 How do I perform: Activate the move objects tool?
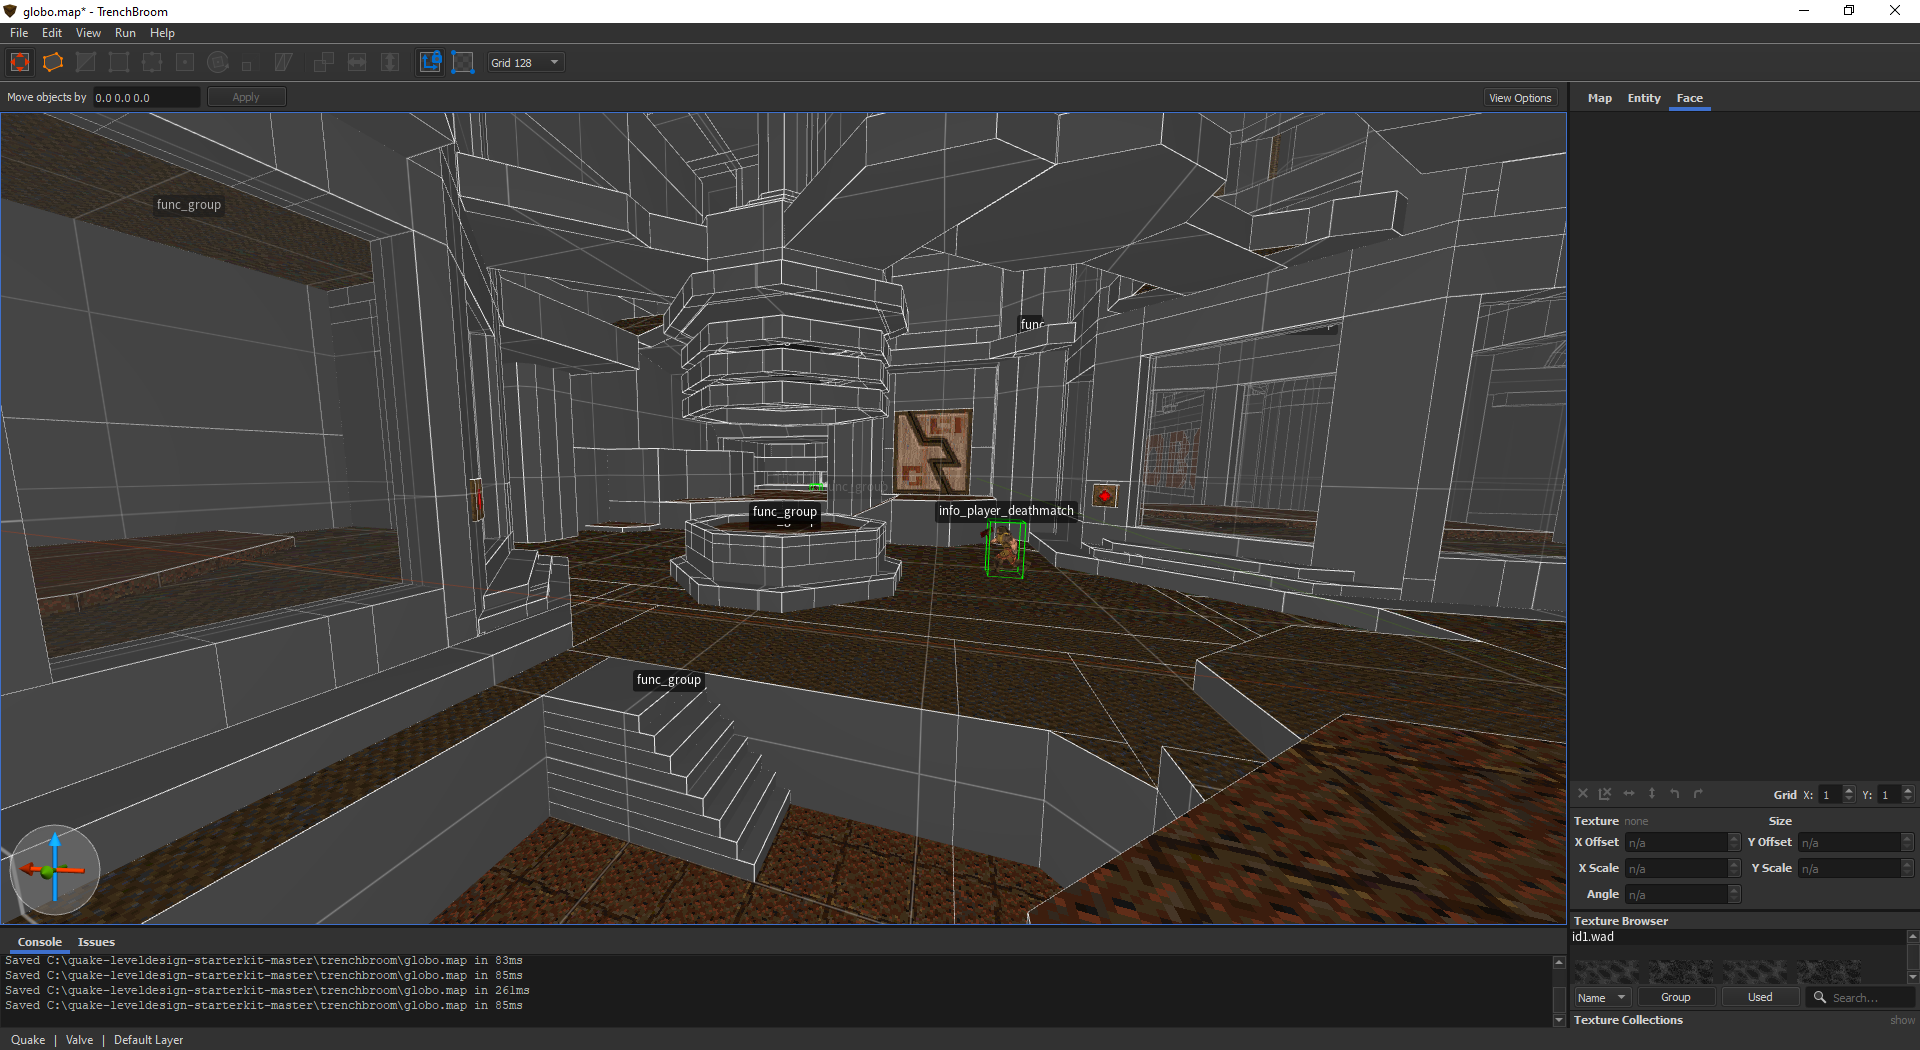(20, 62)
